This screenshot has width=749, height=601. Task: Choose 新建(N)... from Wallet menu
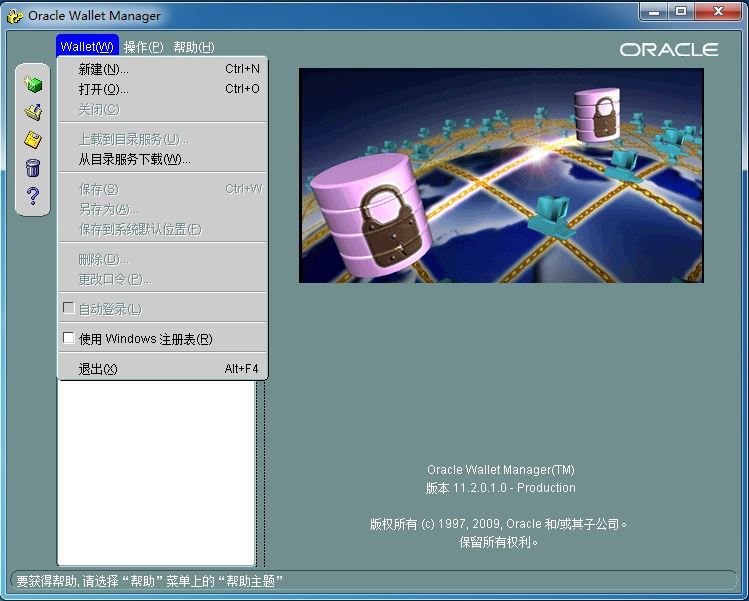pyautogui.click(x=162, y=69)
